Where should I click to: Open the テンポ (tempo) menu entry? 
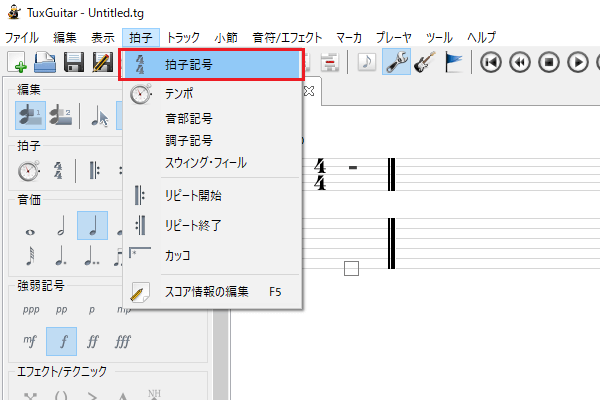180,95
